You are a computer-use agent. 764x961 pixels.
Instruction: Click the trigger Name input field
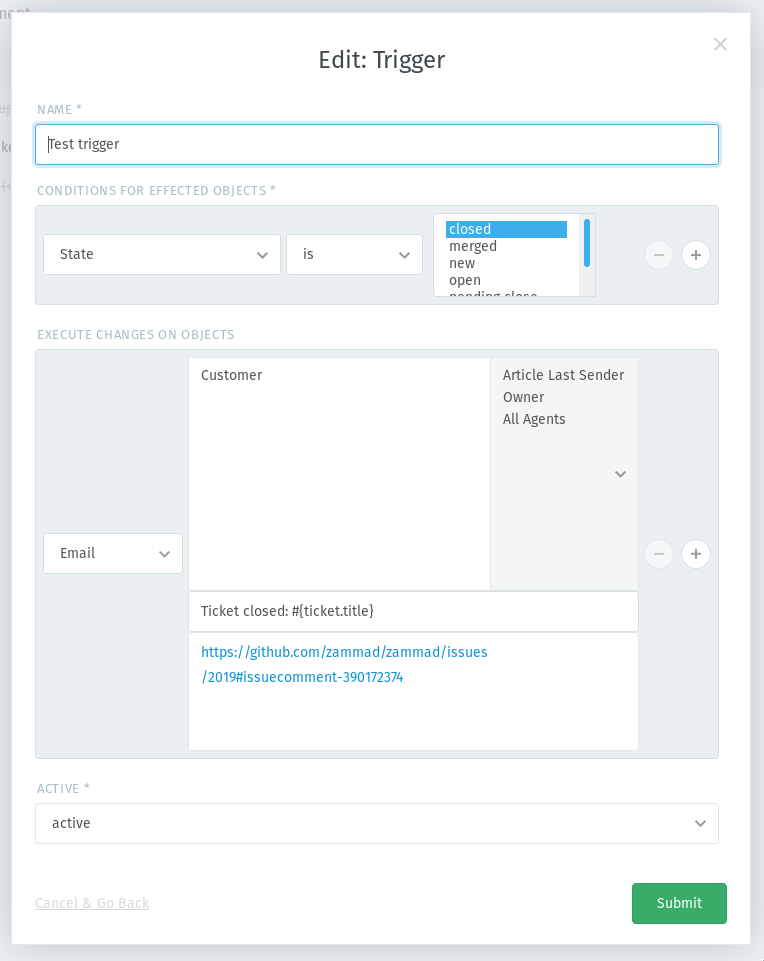(x=377, y=144)
